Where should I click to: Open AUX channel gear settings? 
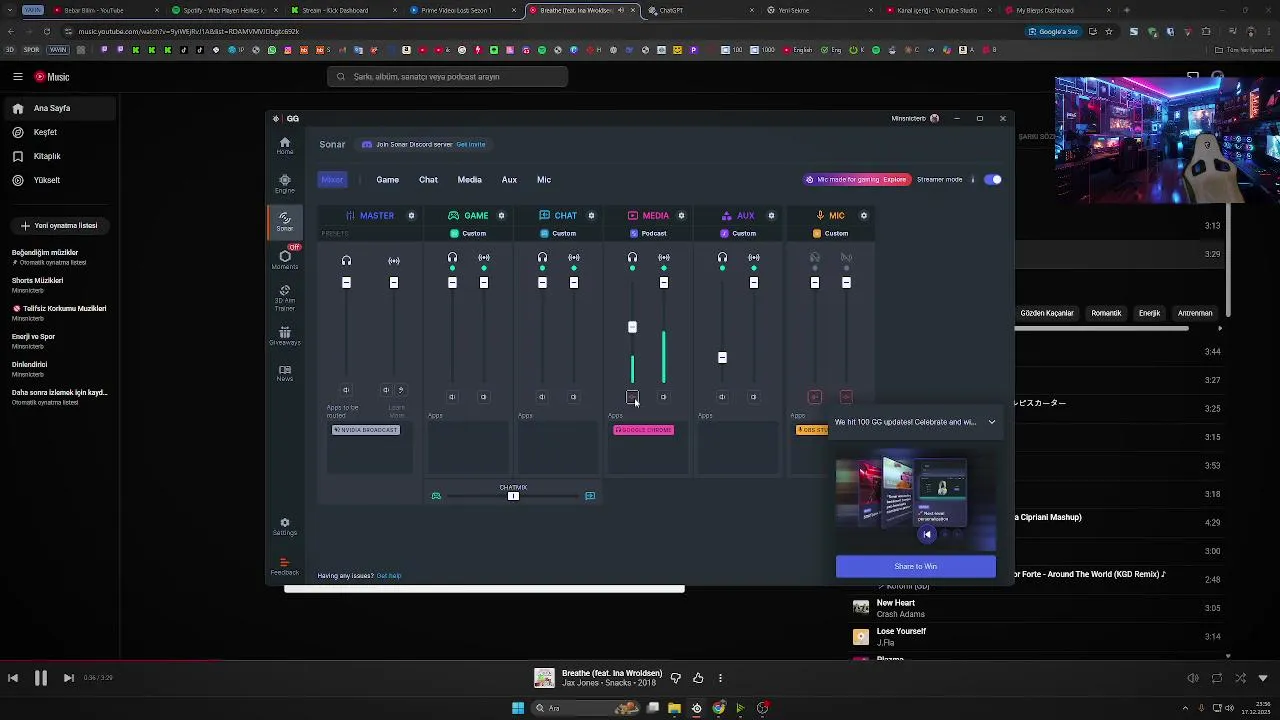click(771, 215)
